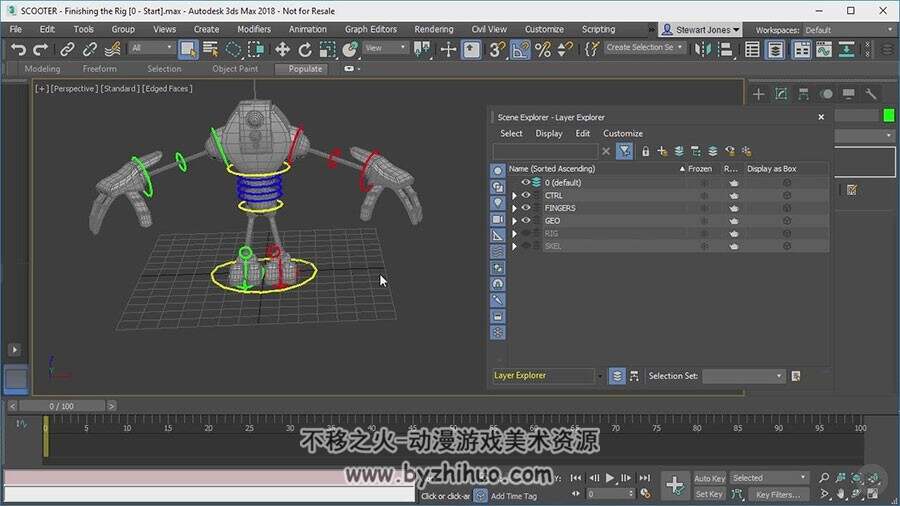Toggle visibility eye of GEO layer

coord(525,221)
